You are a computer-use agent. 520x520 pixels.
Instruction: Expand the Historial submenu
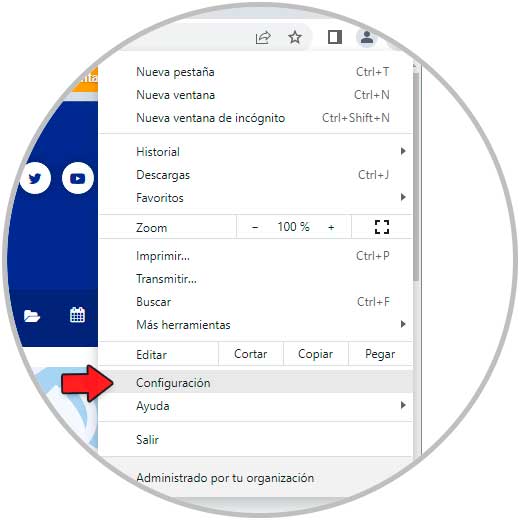click(256, 152)
